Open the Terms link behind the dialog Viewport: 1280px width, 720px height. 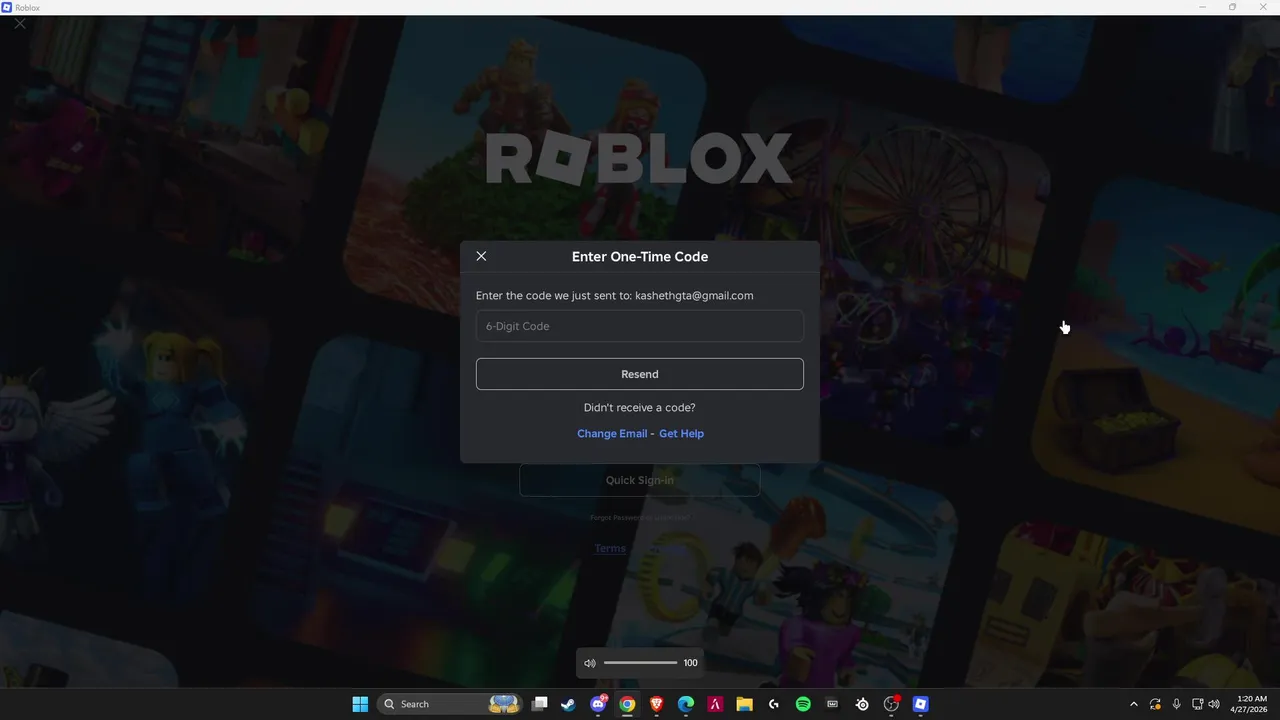coord(610,548)
